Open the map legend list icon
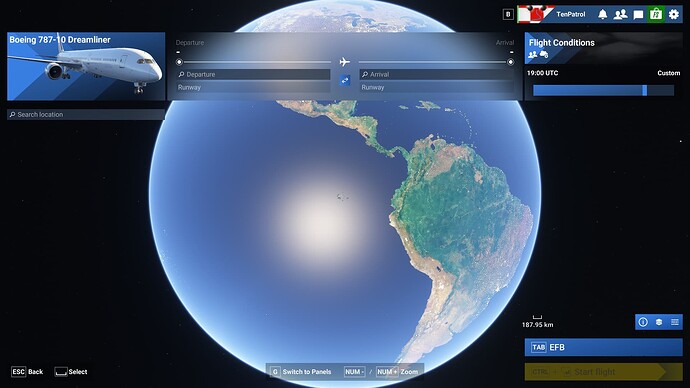The image size is (690, 388). [675, 322]
